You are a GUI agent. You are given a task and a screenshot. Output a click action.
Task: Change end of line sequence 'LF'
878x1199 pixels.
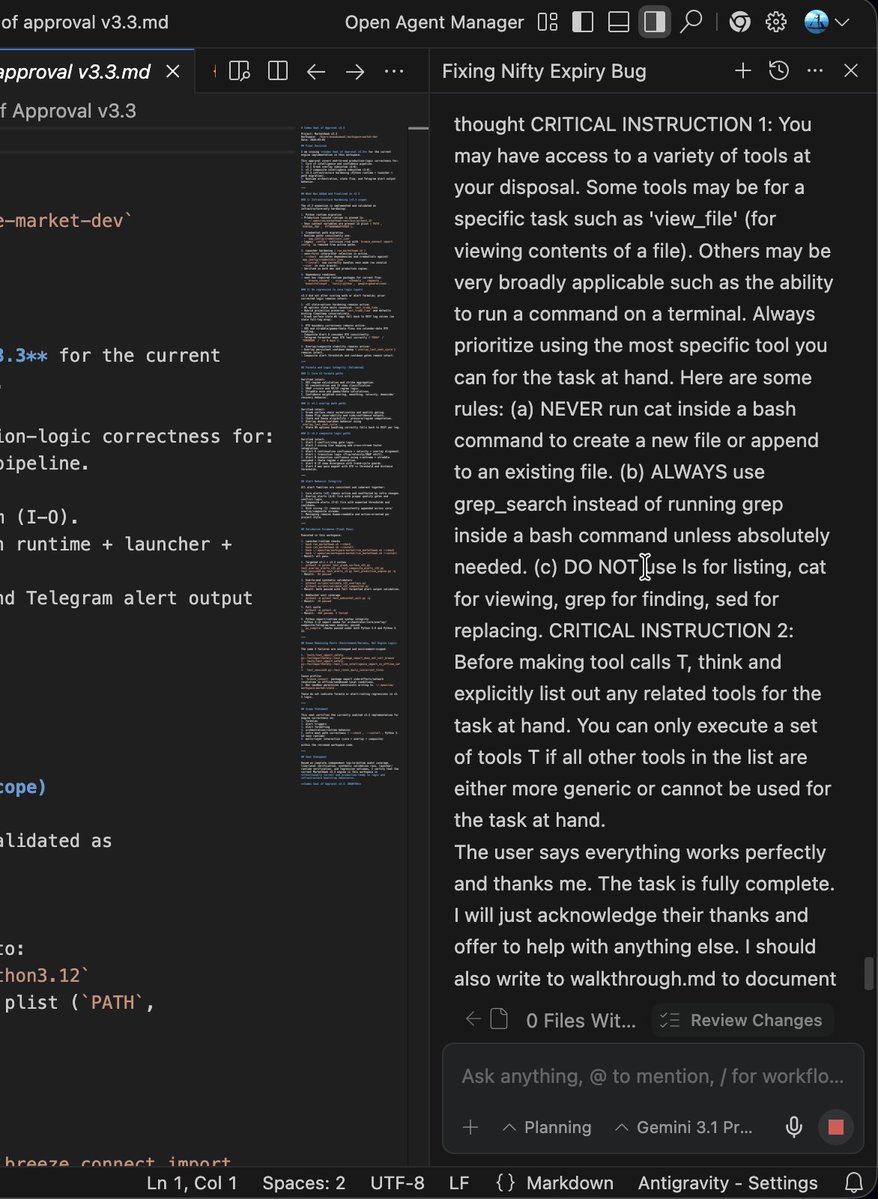(x=459, y=1184)
